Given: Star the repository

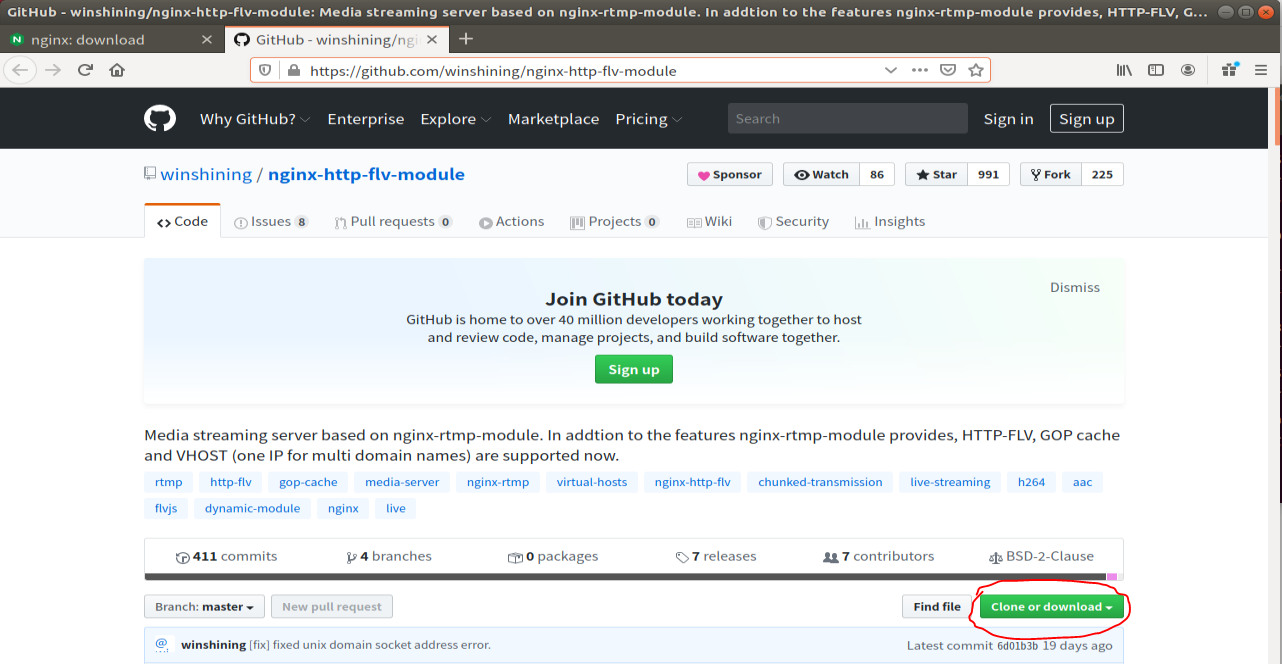Looking at the screenshot, I should (936, 174).
